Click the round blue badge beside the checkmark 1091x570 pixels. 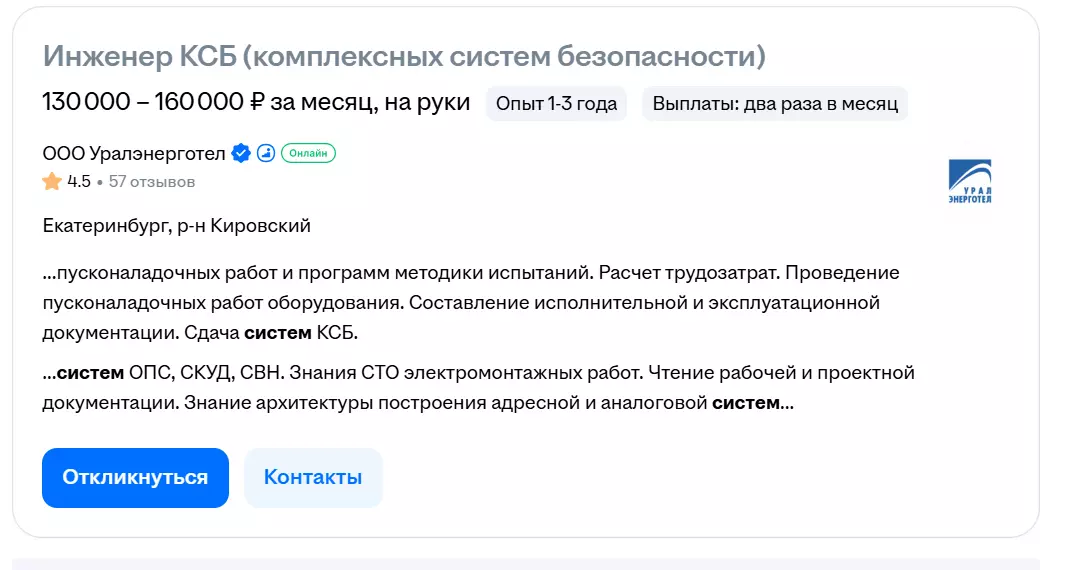[x=265, y=153]
